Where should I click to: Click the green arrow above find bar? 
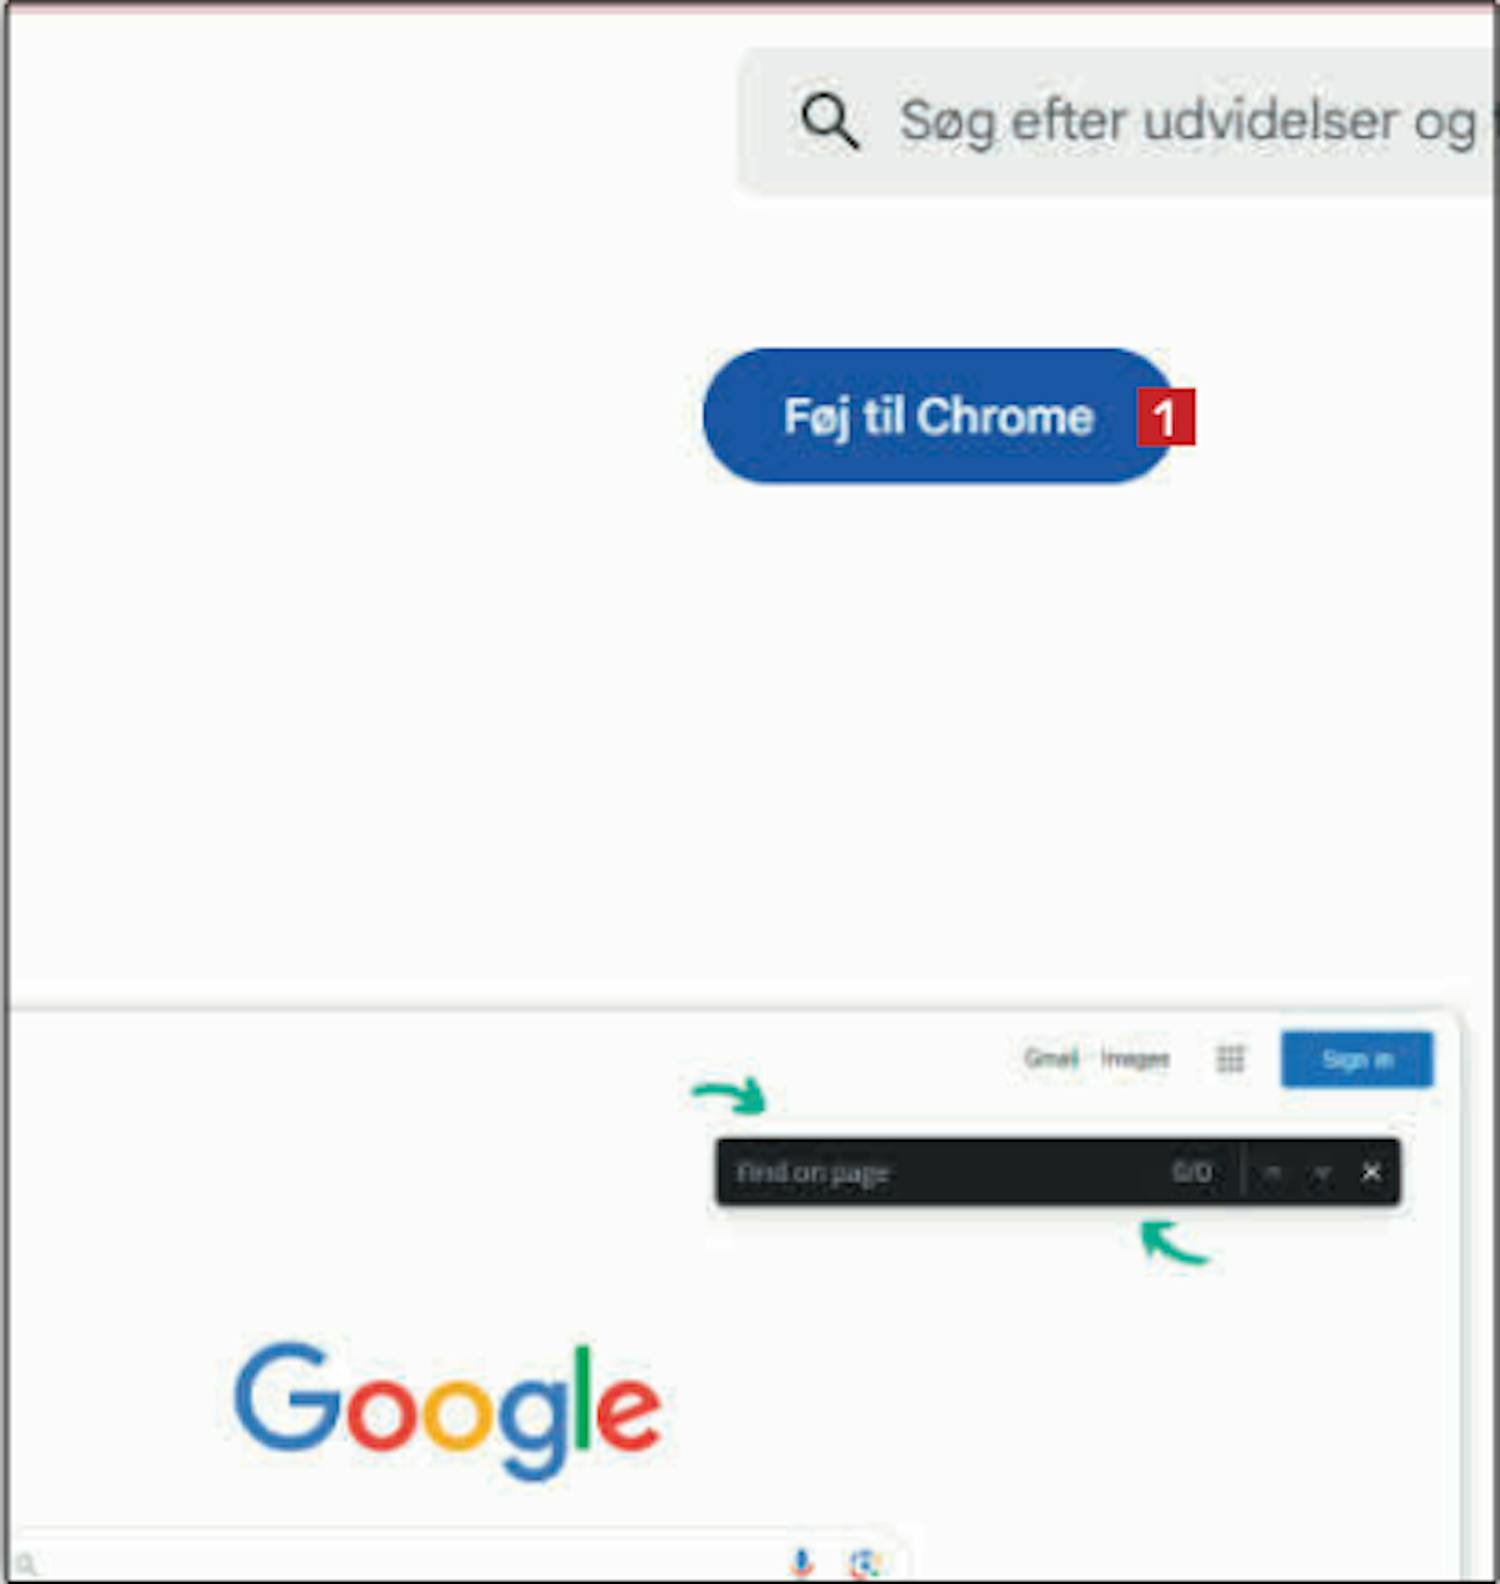[x=731, y=1095]
